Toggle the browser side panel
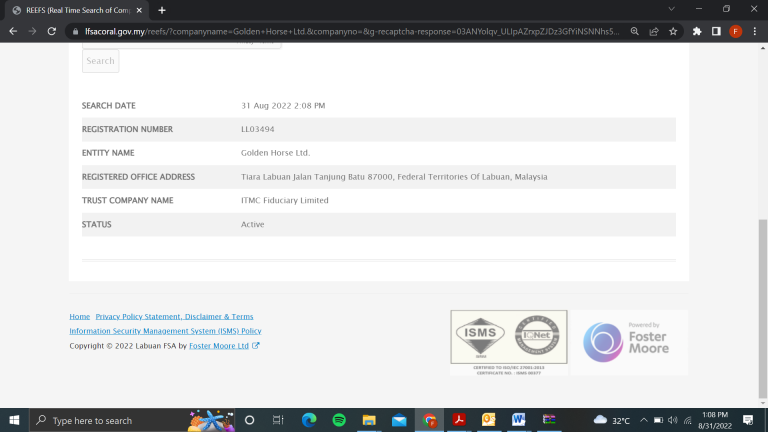 [x=716, y=31]
